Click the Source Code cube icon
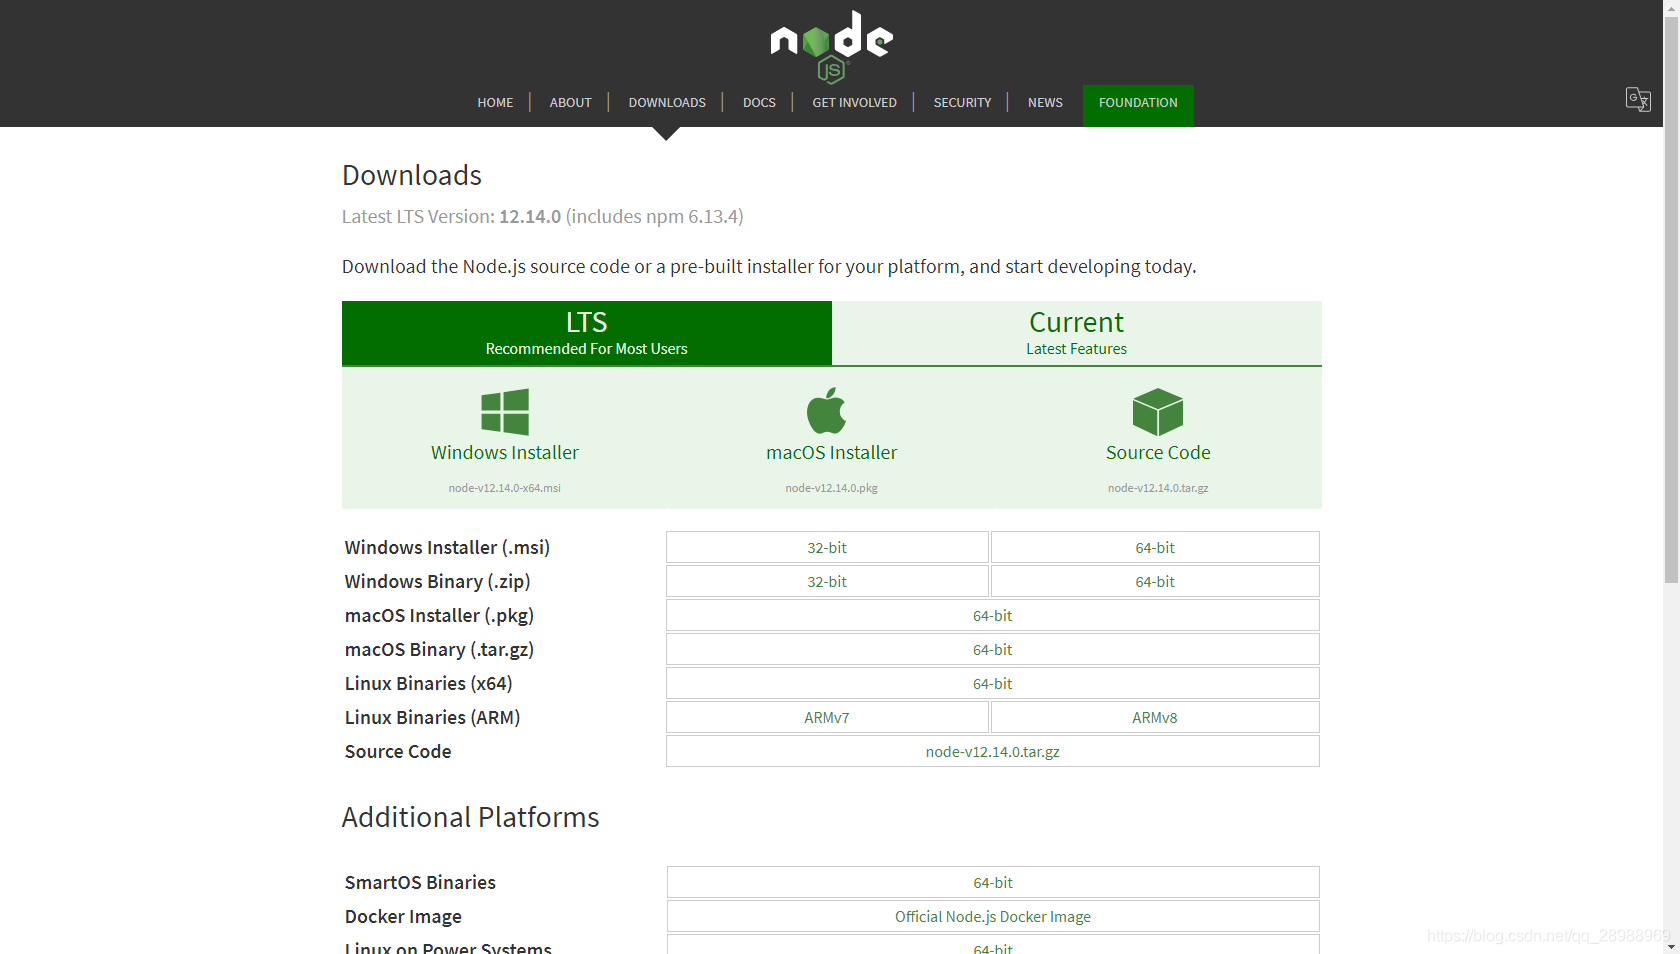The height and width of the screenshot is (954, 1680). pos(1158,412)
